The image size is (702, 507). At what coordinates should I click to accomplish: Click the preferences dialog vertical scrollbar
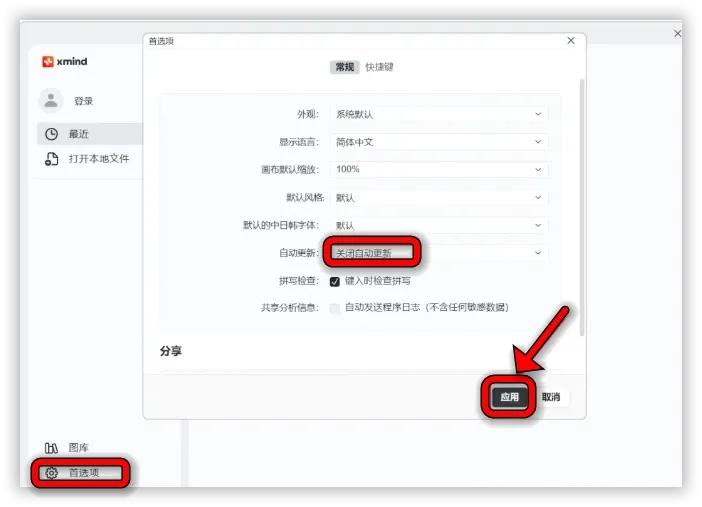tap(581, 200)
